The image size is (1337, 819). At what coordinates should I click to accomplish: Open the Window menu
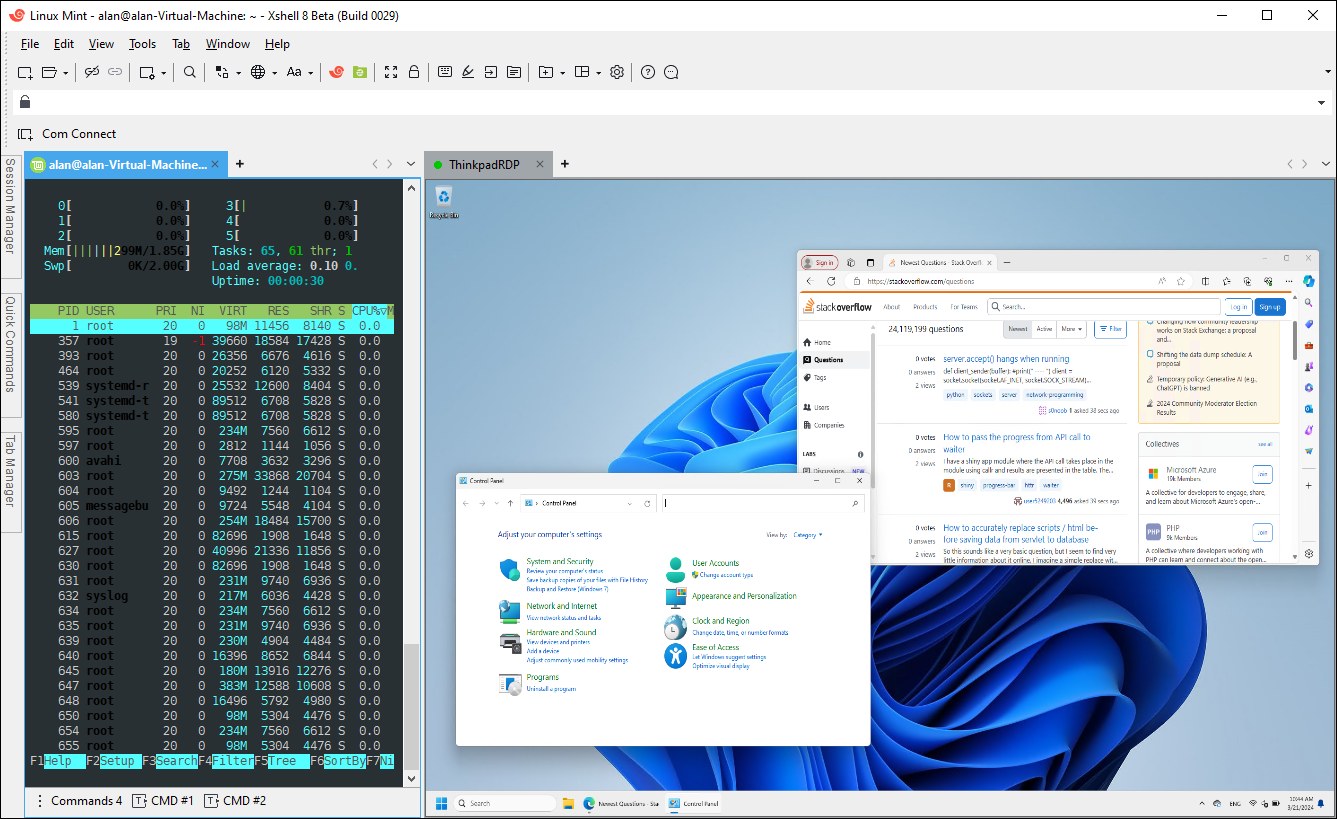click(228, 44)
